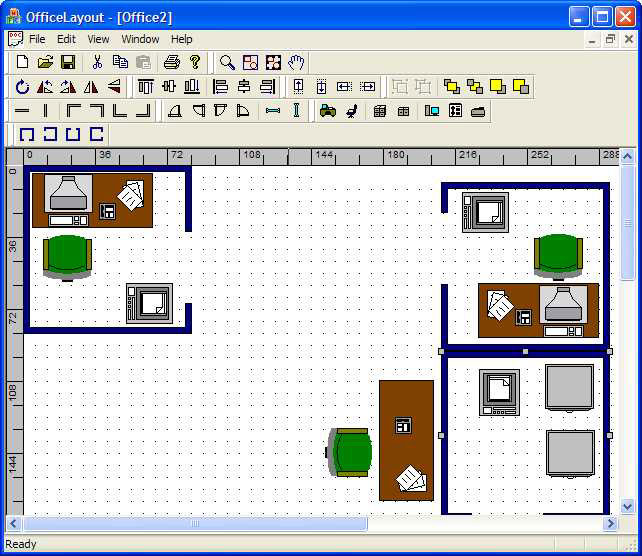Activate the hand pan tool

click(296, 62)
